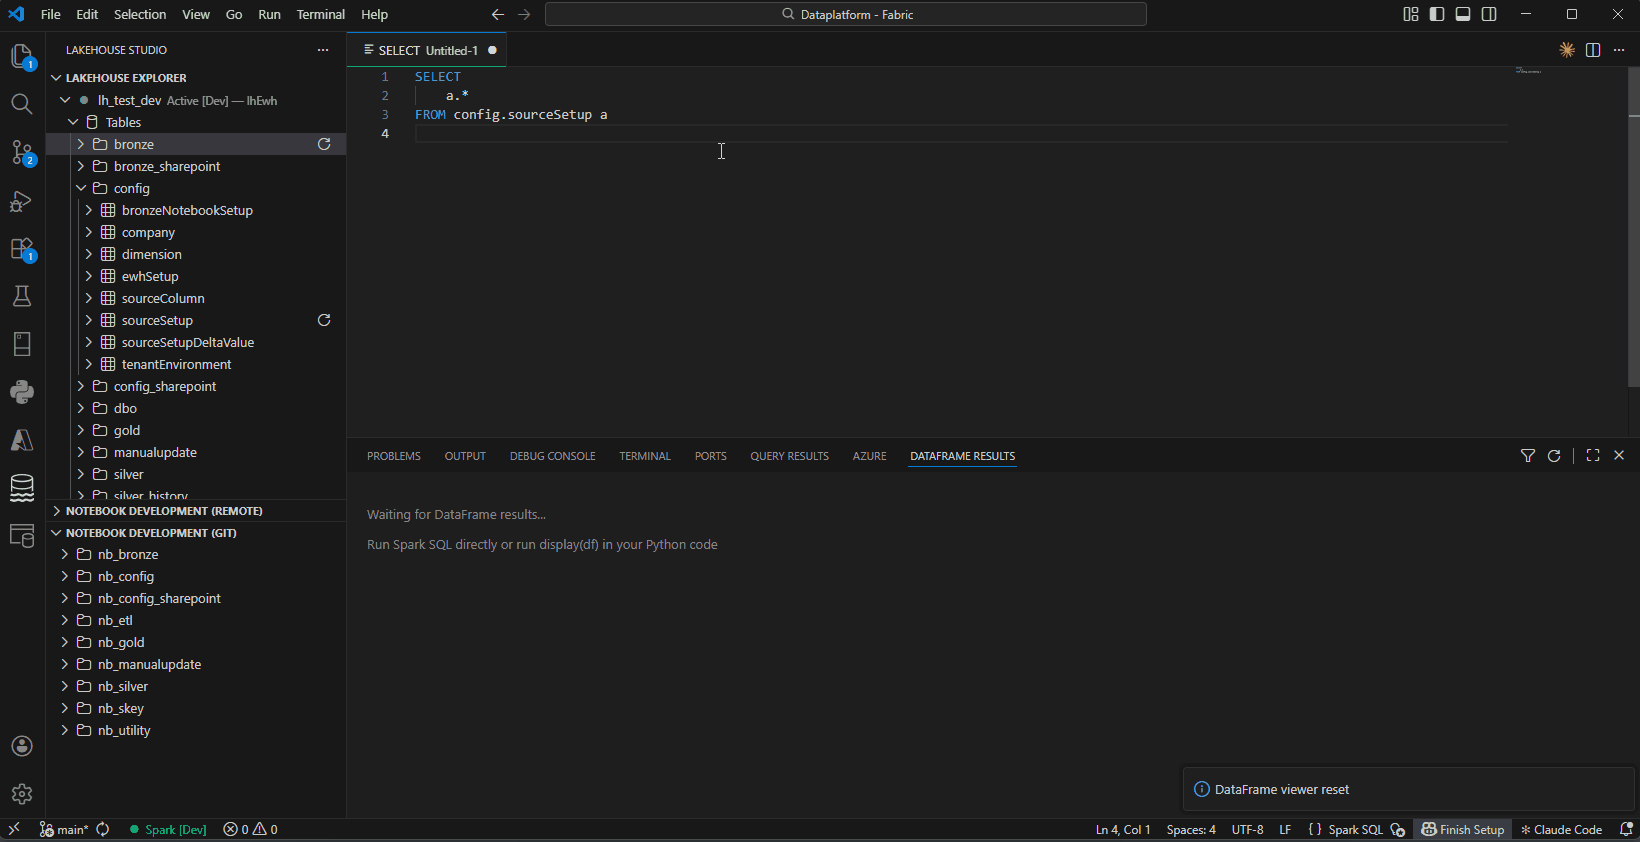Screen dimensions: 1640x842
Task: Open Claude Code from status bar
Action: [x=1561, y=829]
